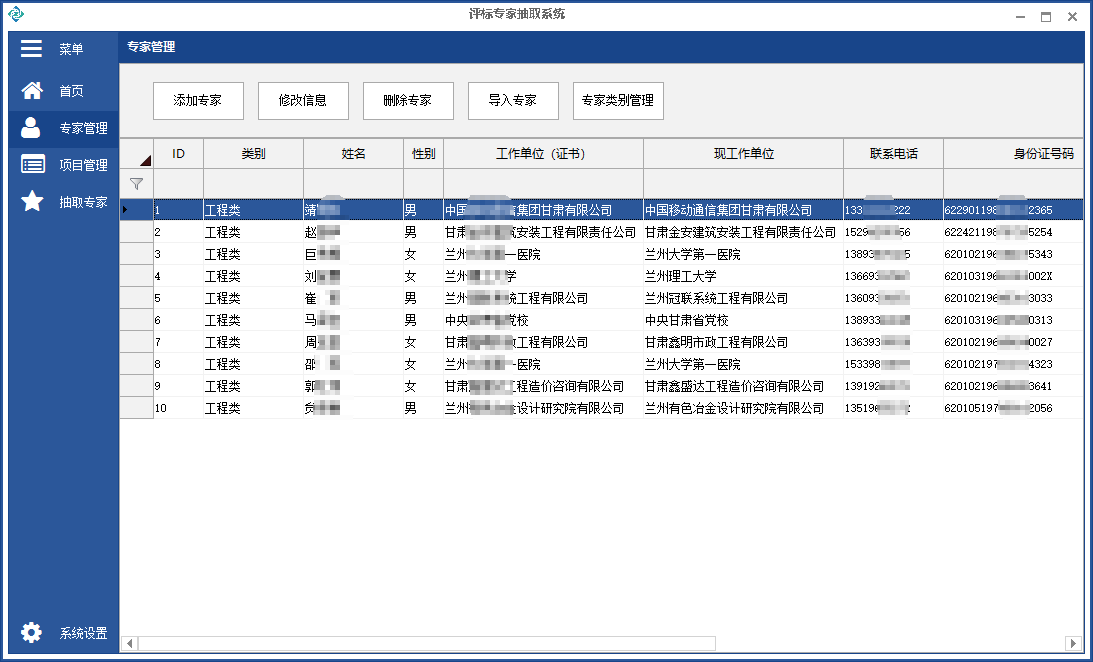Close the 评标专家抽取系统 window

coord(1072,17)
